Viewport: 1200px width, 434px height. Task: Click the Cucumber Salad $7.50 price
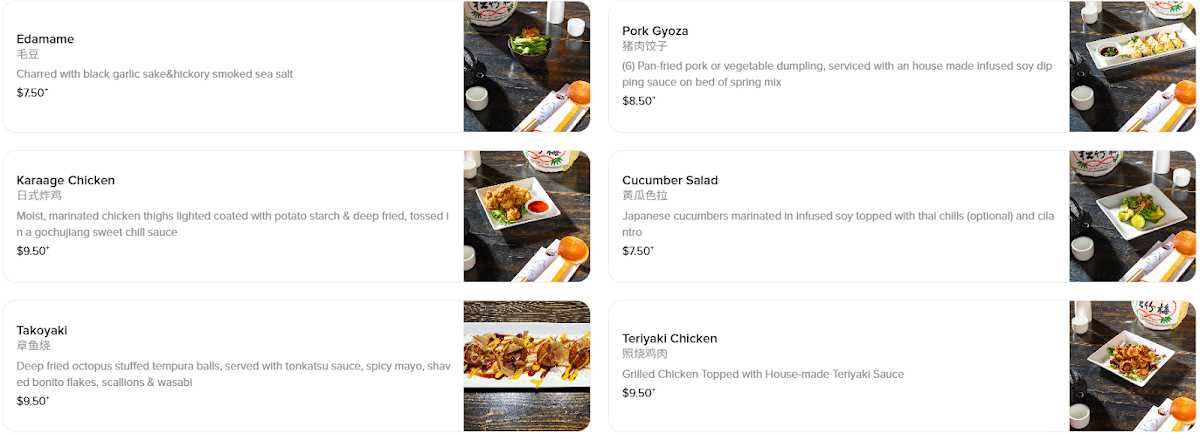click(x=638, y=251)
